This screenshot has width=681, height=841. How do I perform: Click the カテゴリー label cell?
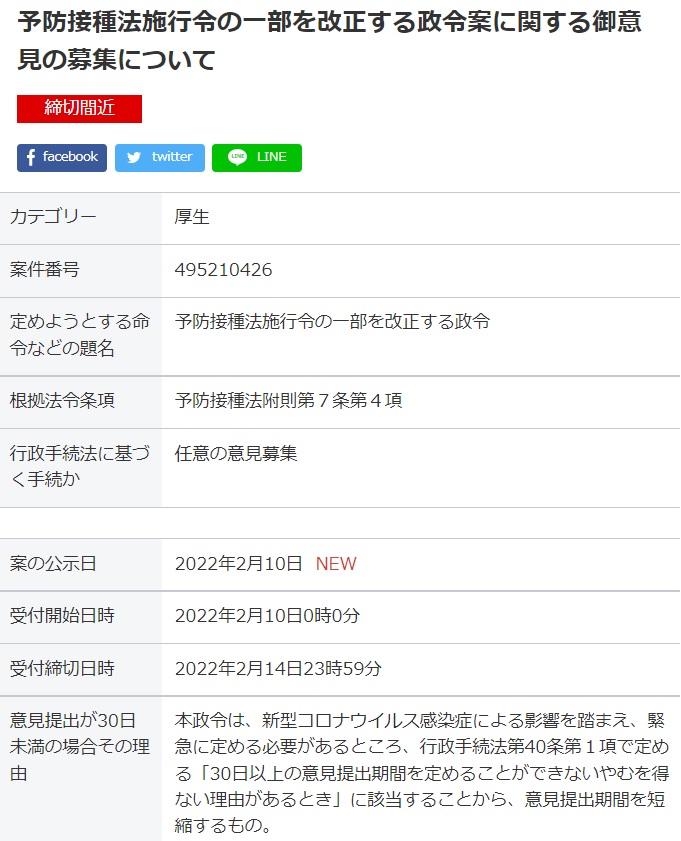pos(81,217)
